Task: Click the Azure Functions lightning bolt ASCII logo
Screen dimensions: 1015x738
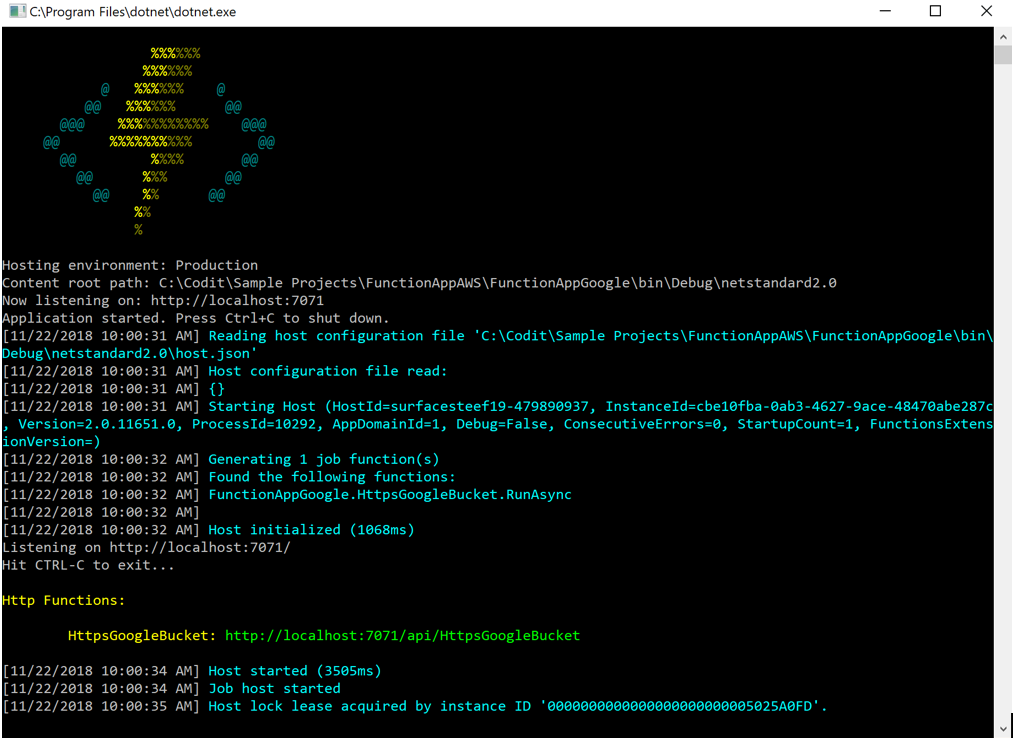Action: (x=158, y=140)
